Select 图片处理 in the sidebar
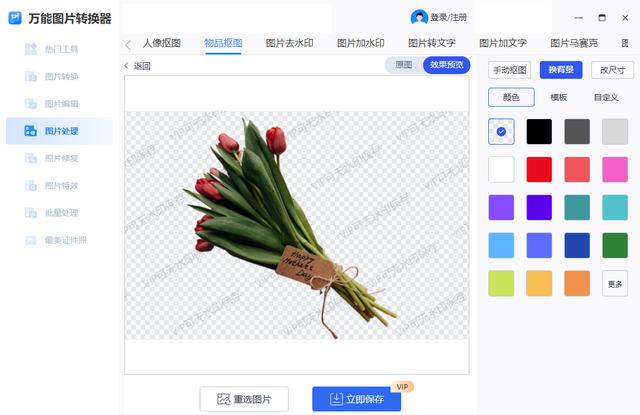The image size is (640, 415). click(x=59, y=131)
